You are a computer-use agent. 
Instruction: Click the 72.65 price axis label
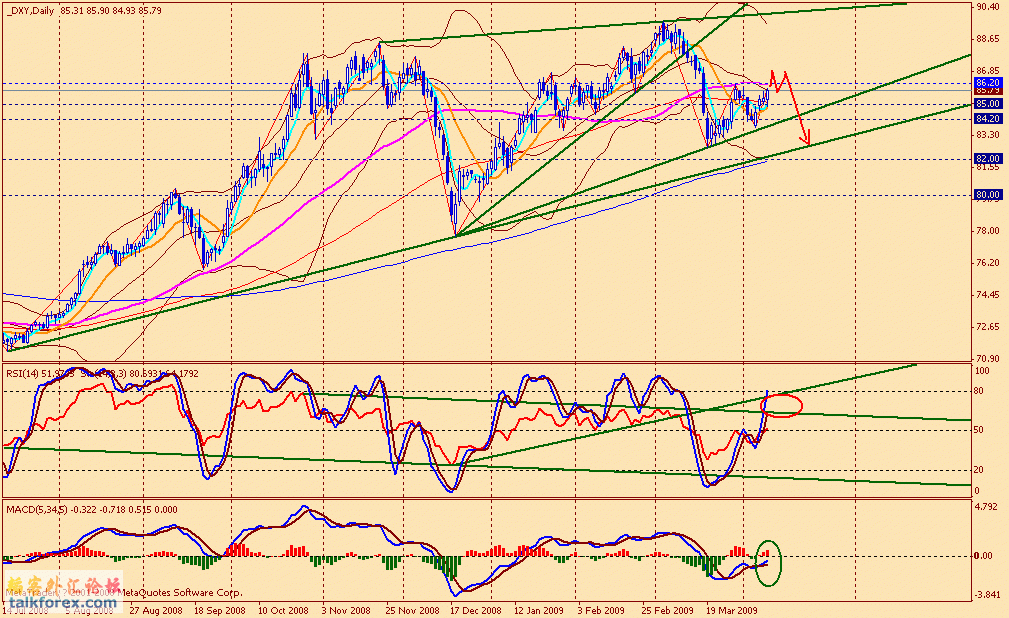pos(988,326)
